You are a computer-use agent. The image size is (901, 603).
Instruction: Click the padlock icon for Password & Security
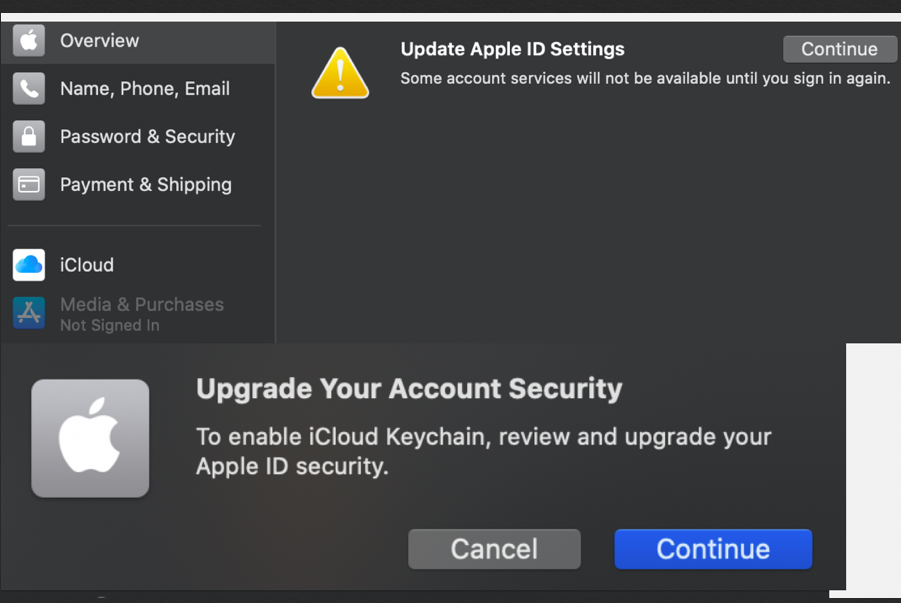coord(29,137)
